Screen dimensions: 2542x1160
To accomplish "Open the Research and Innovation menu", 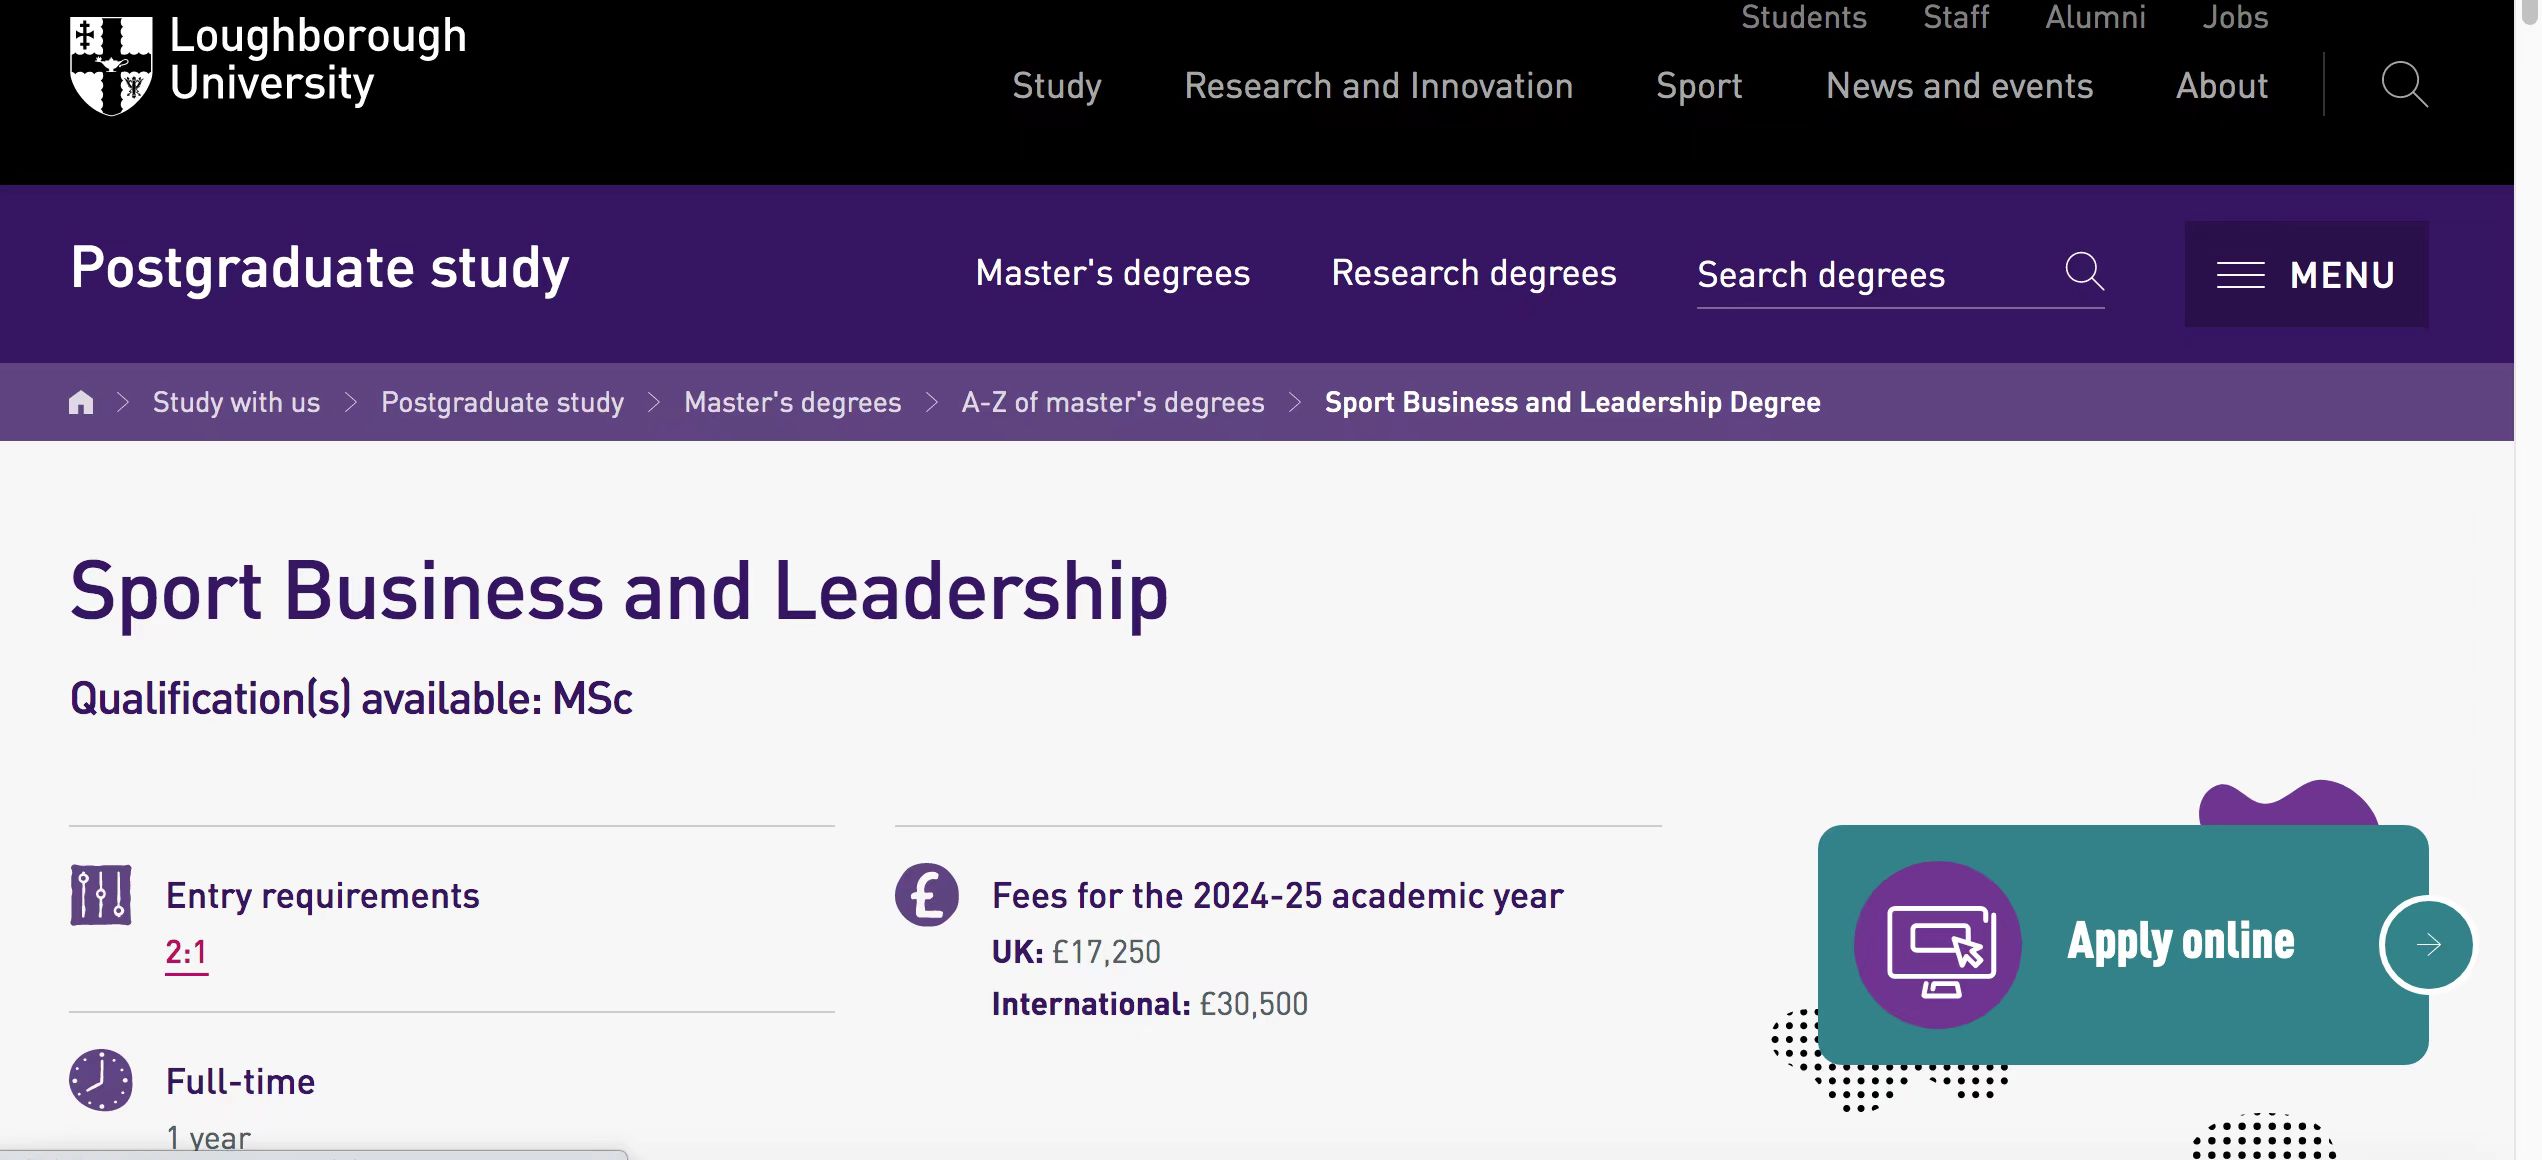I will [1378, 86].
